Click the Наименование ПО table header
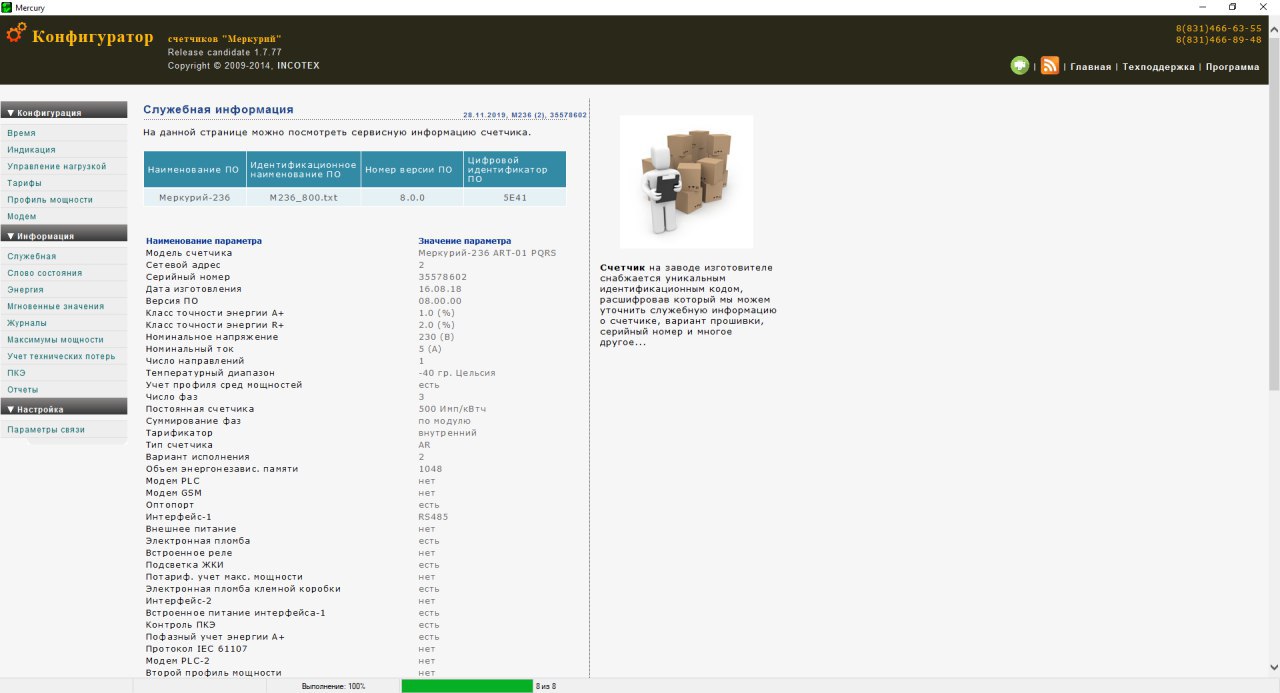This screenshot has height=693, width=1280. 194,169
